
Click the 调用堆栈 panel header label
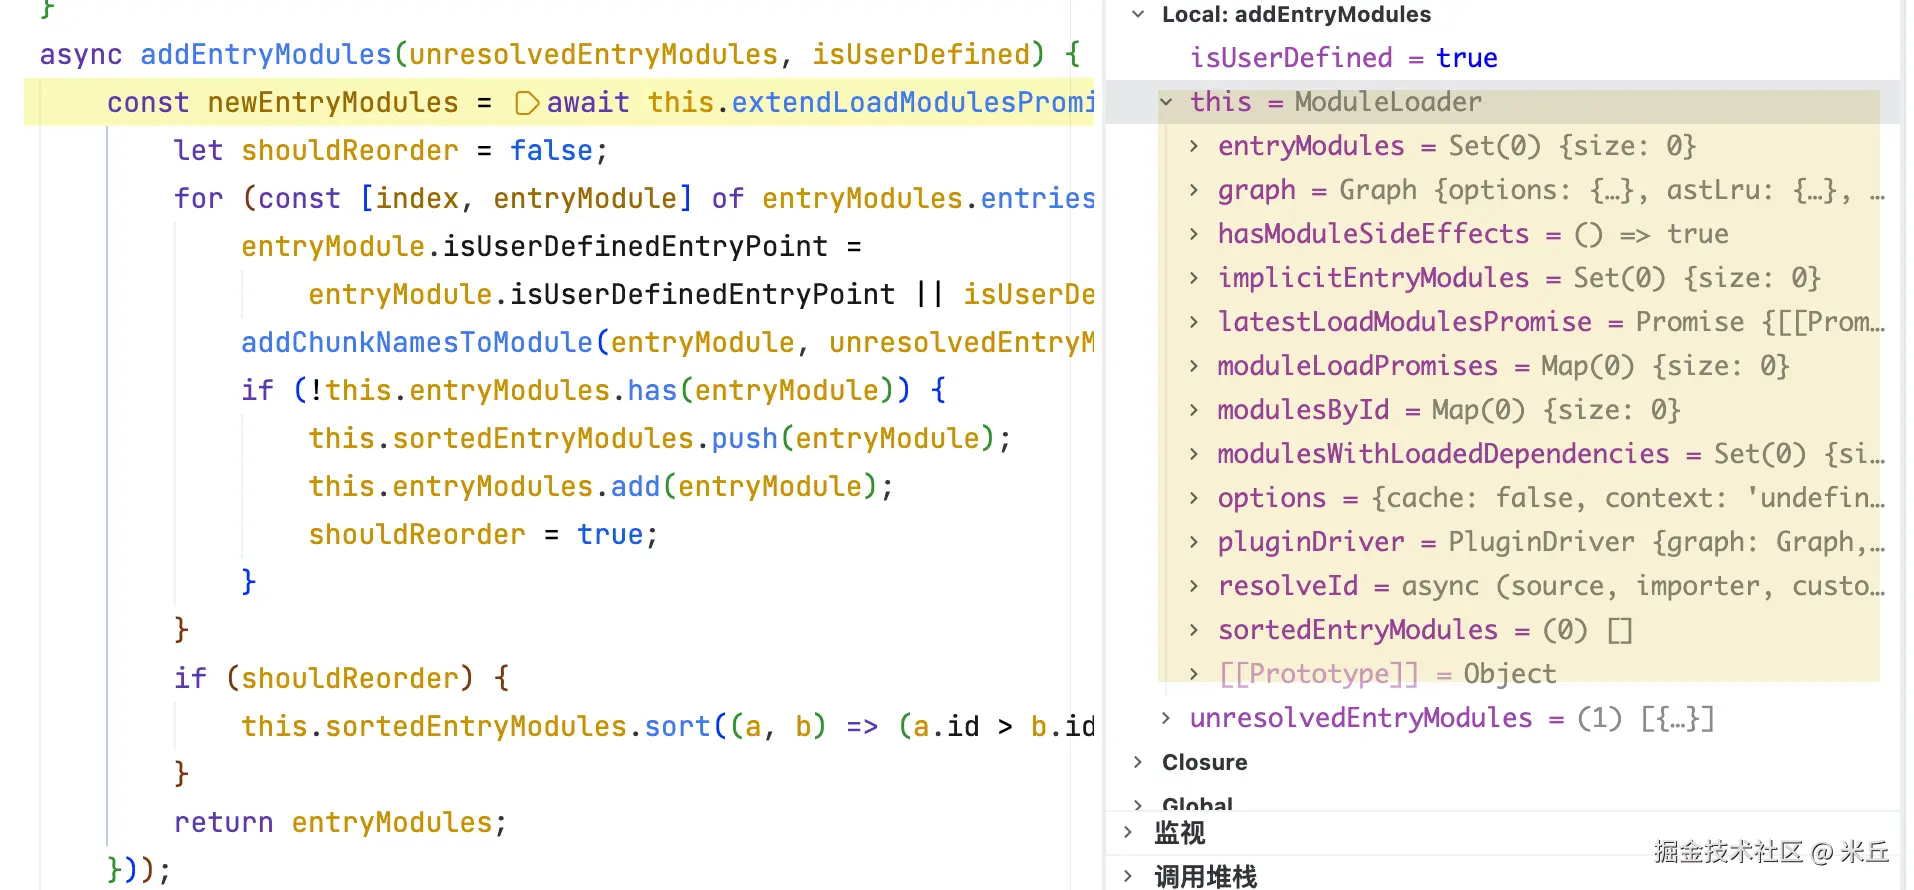pyautogui.click(x=1205, y=876)
